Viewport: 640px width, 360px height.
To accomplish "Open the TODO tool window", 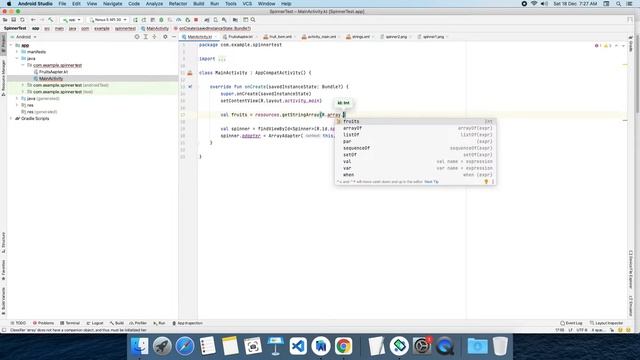I will [x=18, y=323].
